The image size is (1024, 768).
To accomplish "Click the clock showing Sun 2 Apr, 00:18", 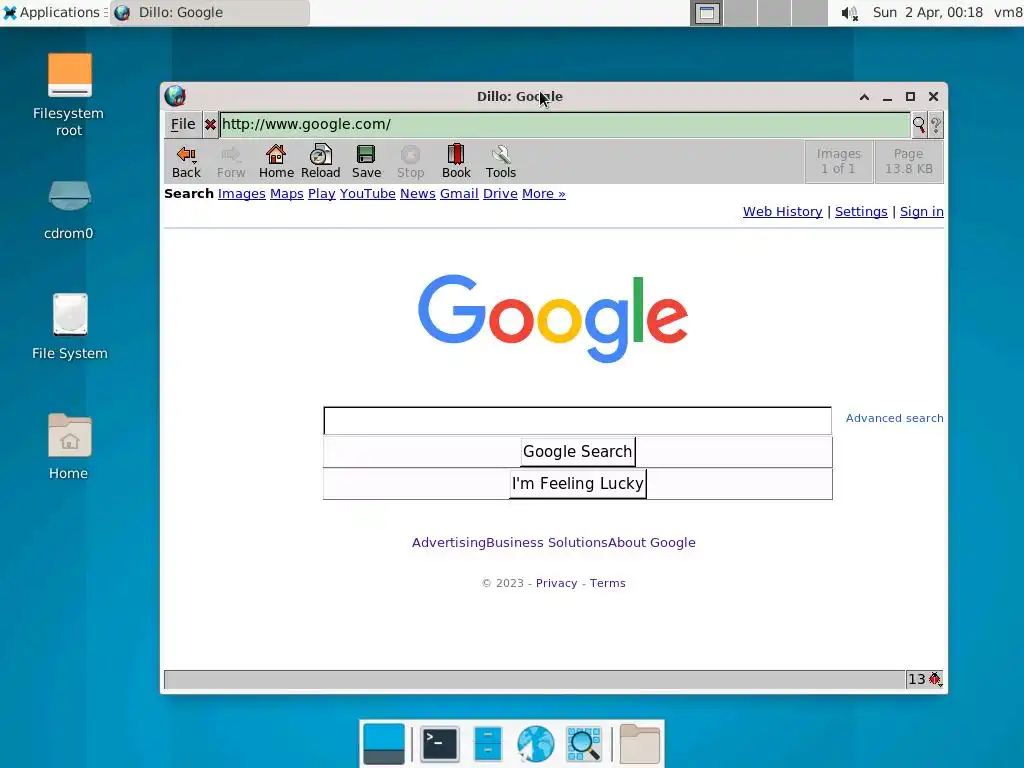I will tap(927, 12).
